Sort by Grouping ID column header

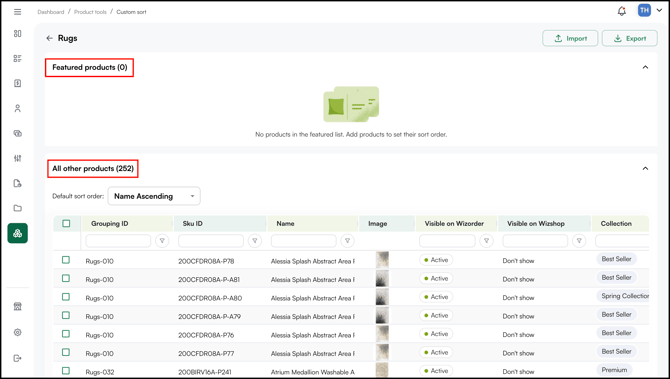click(109, 223)
